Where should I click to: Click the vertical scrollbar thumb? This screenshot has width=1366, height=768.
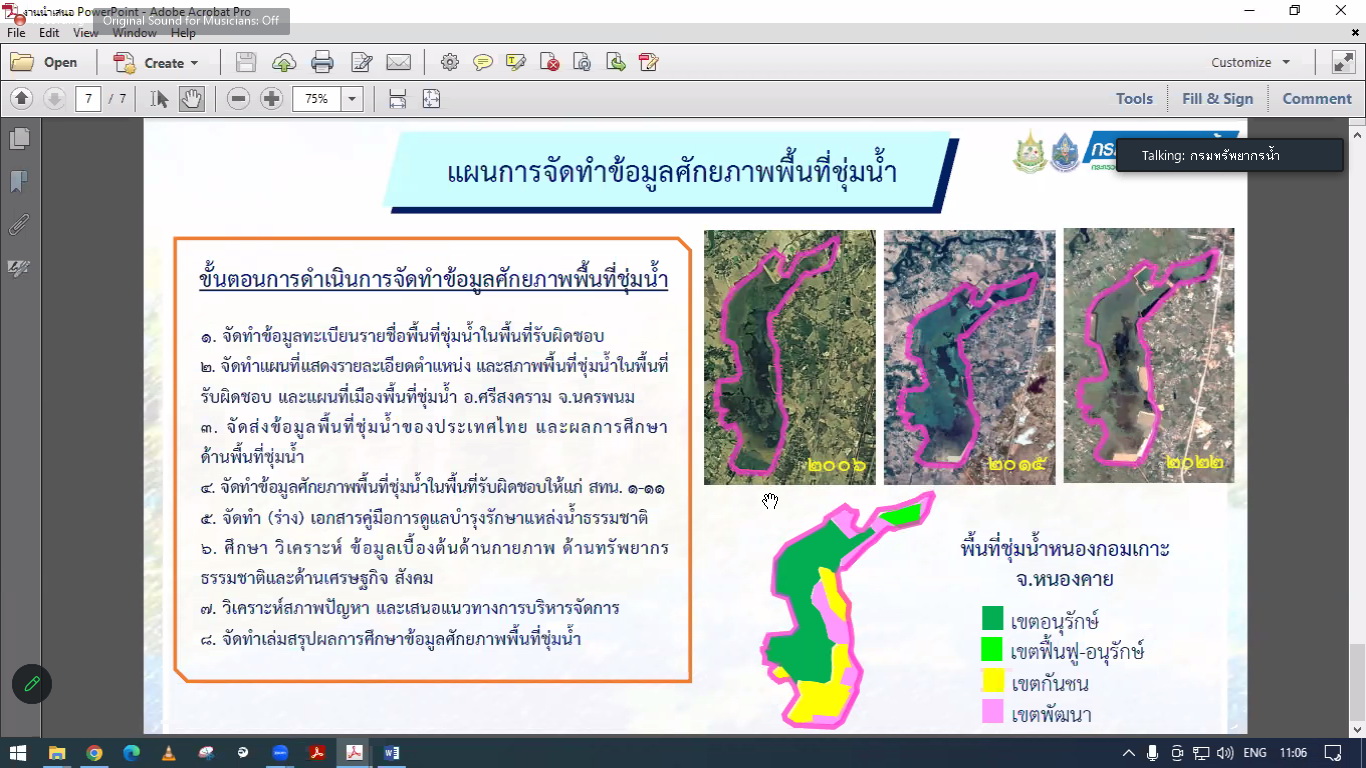click(1357, 682)
